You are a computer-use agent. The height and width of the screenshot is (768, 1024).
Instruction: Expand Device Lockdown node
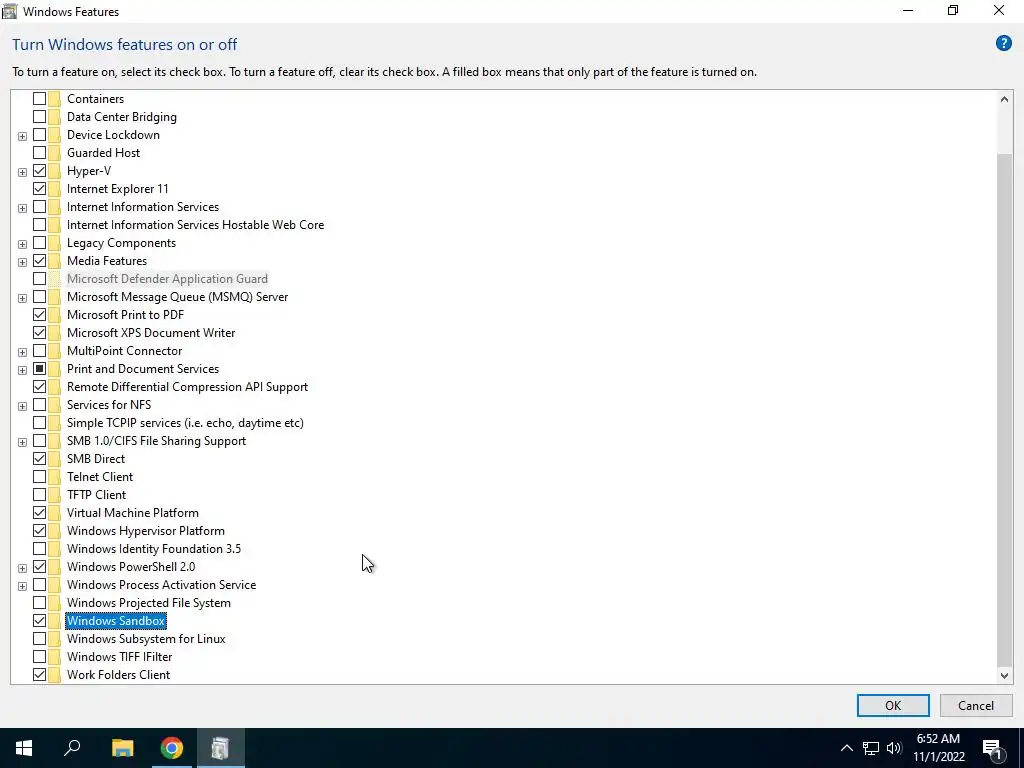[x=22, y=136]
